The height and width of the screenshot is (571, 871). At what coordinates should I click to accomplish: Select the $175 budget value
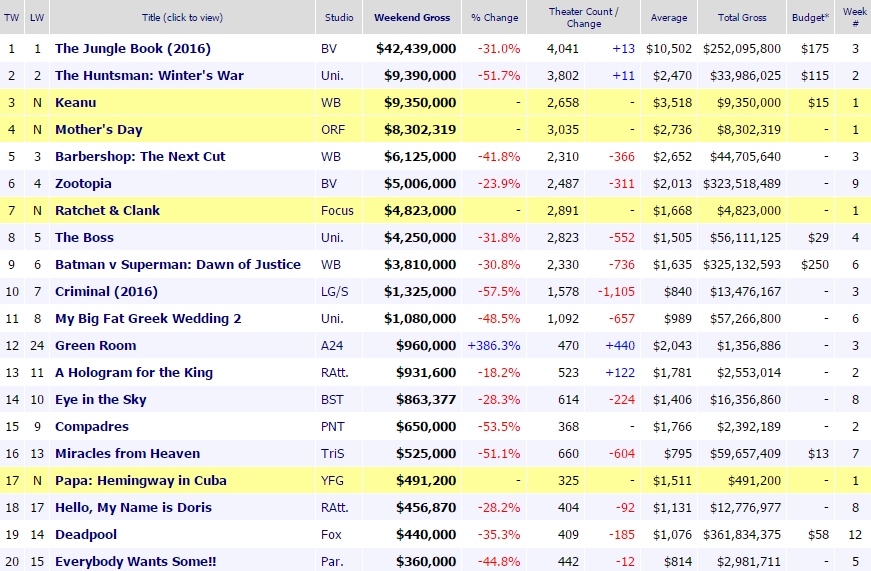tap(815, 49)
